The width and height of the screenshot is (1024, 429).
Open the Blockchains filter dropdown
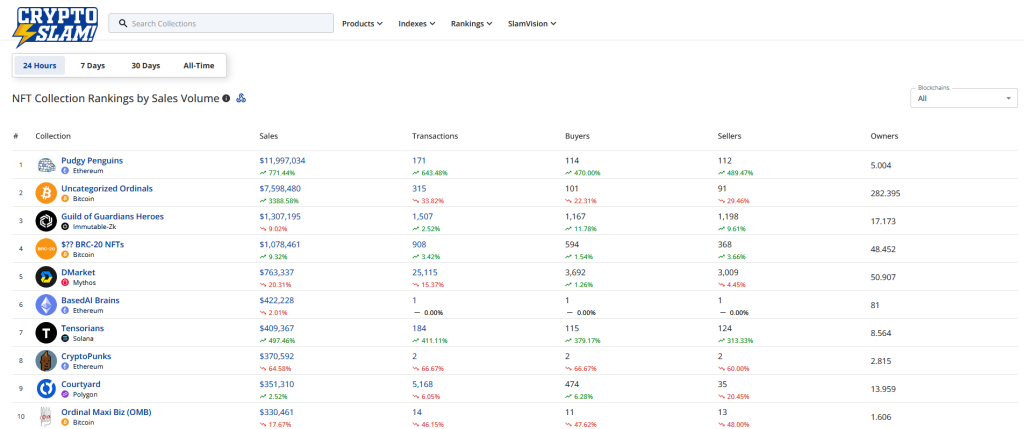pos(964,98)
